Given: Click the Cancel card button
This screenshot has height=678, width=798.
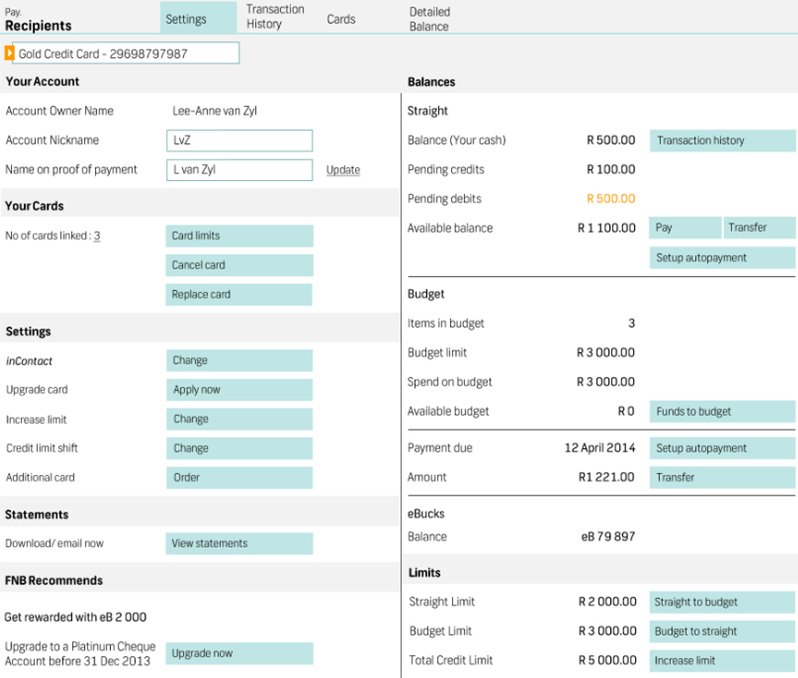Looking at the screenshot, I should tap(239, 266).
